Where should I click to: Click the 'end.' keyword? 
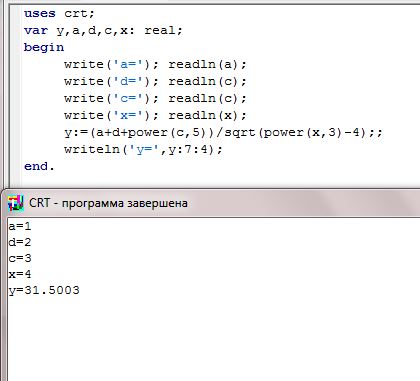(39, 166)
